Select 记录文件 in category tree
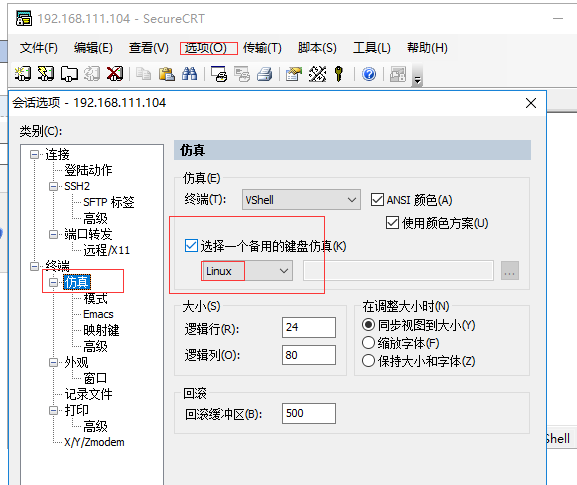Image resolution: width=577 pixels, height=485 pixels. (88, 394)
